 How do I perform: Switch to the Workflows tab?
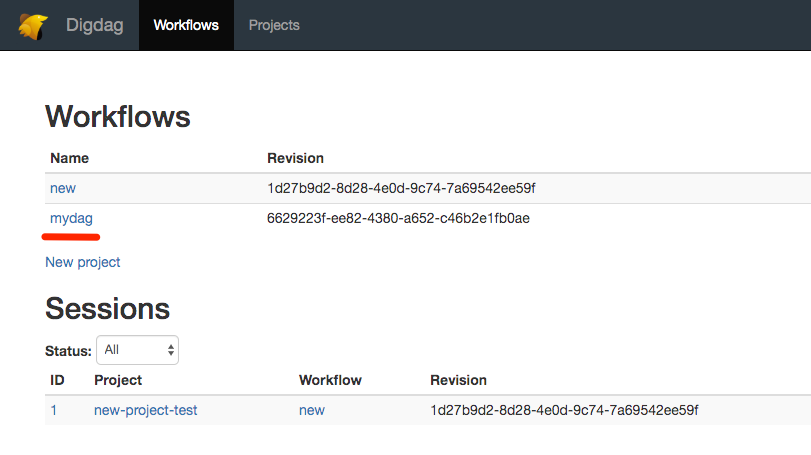(x=186, y=25)
